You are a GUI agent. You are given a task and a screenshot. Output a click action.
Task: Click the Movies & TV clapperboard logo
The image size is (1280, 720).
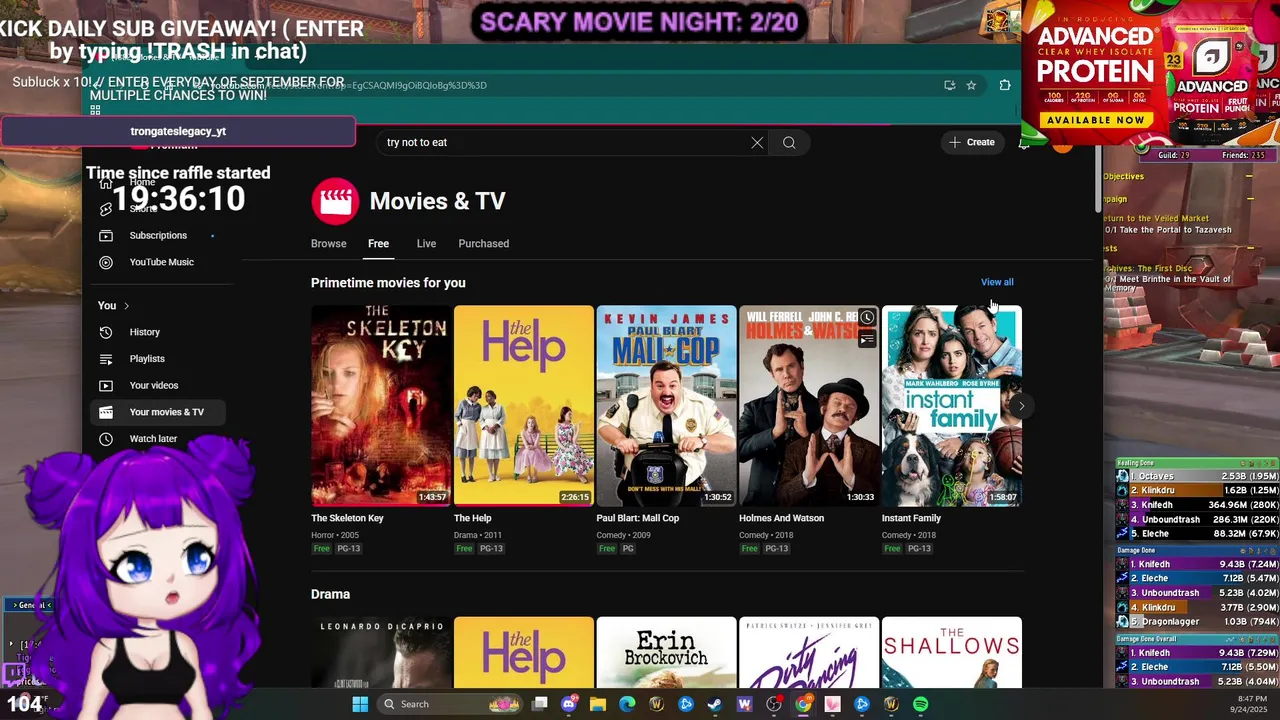tap(334, 201)
